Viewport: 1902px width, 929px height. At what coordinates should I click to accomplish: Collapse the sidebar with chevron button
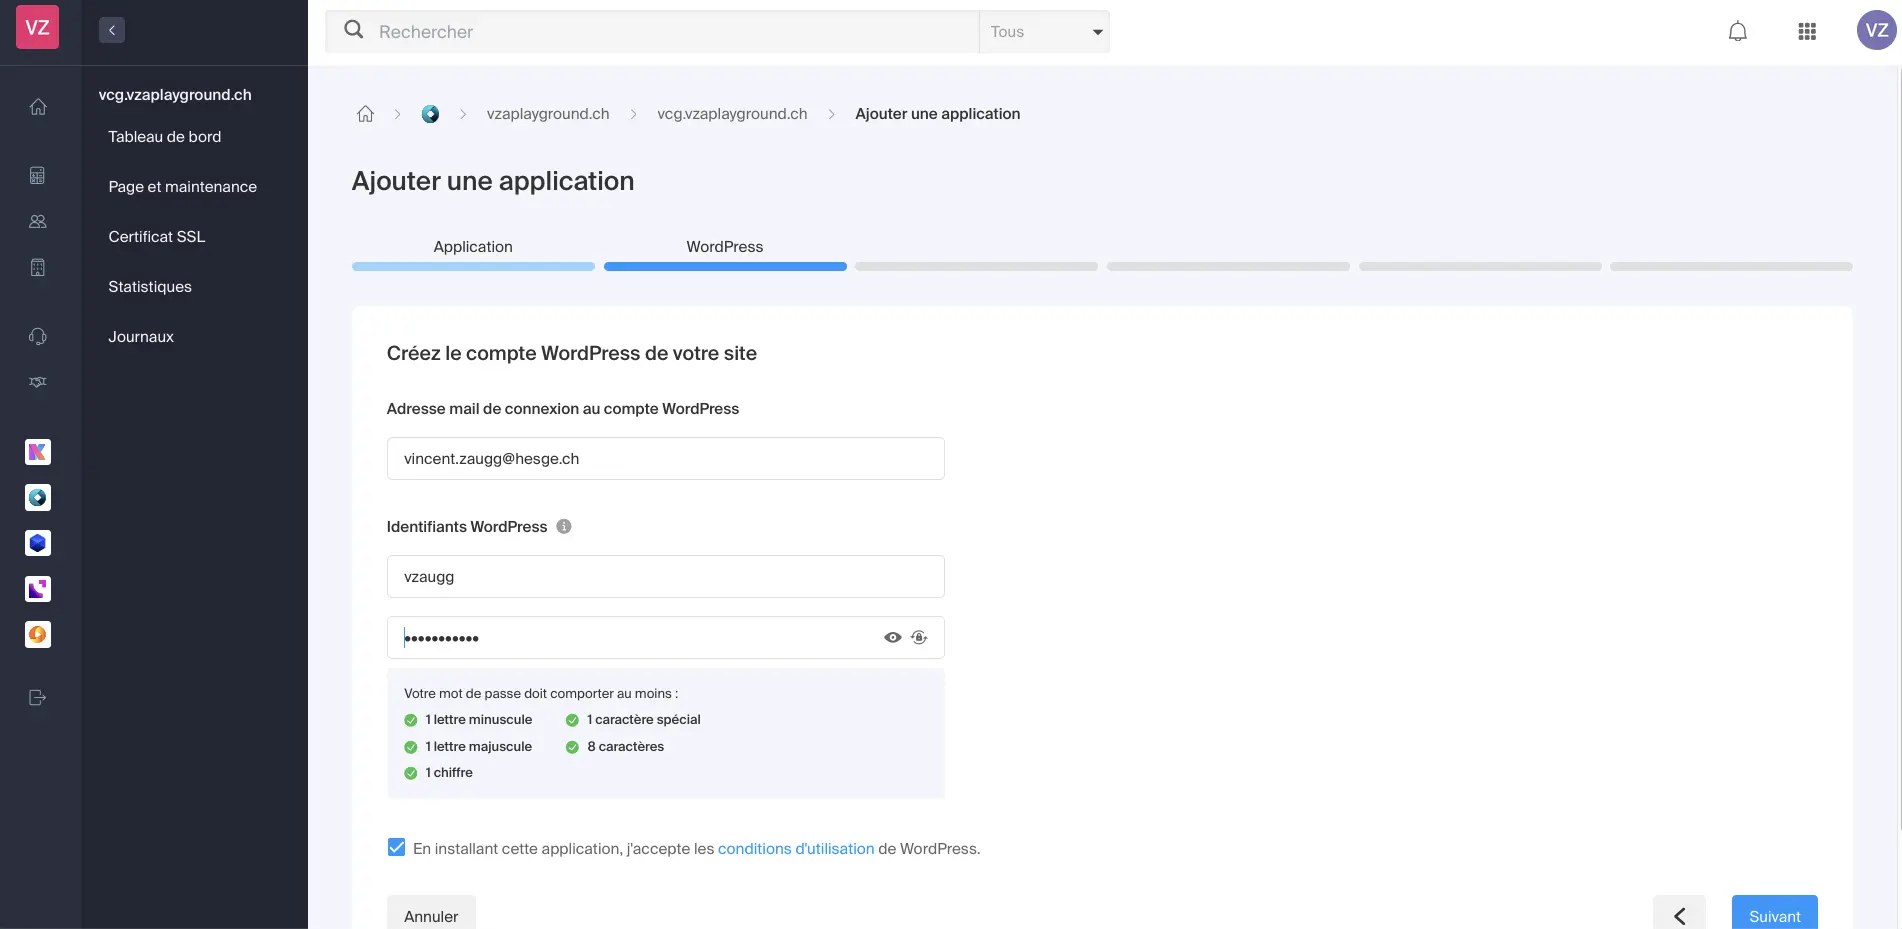pyautogui.click(x=112, y=31)
